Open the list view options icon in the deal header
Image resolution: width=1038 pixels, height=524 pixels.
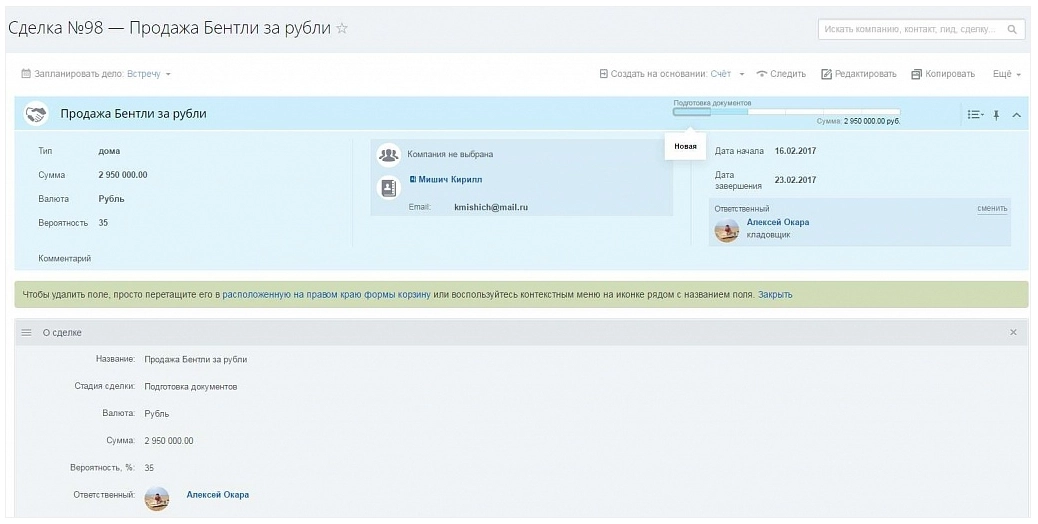975,115
